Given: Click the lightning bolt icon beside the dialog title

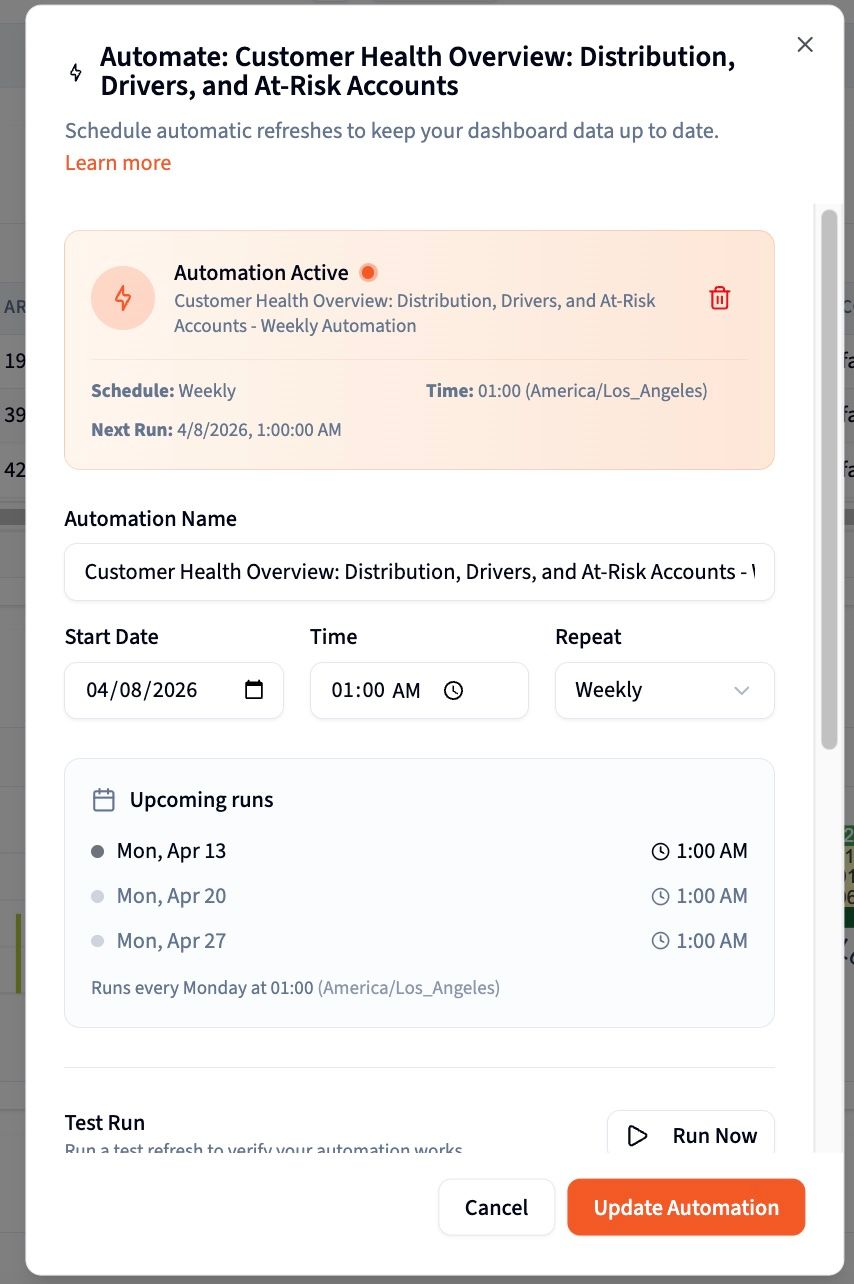Looking at the screenshot, I should coord(75,72).
